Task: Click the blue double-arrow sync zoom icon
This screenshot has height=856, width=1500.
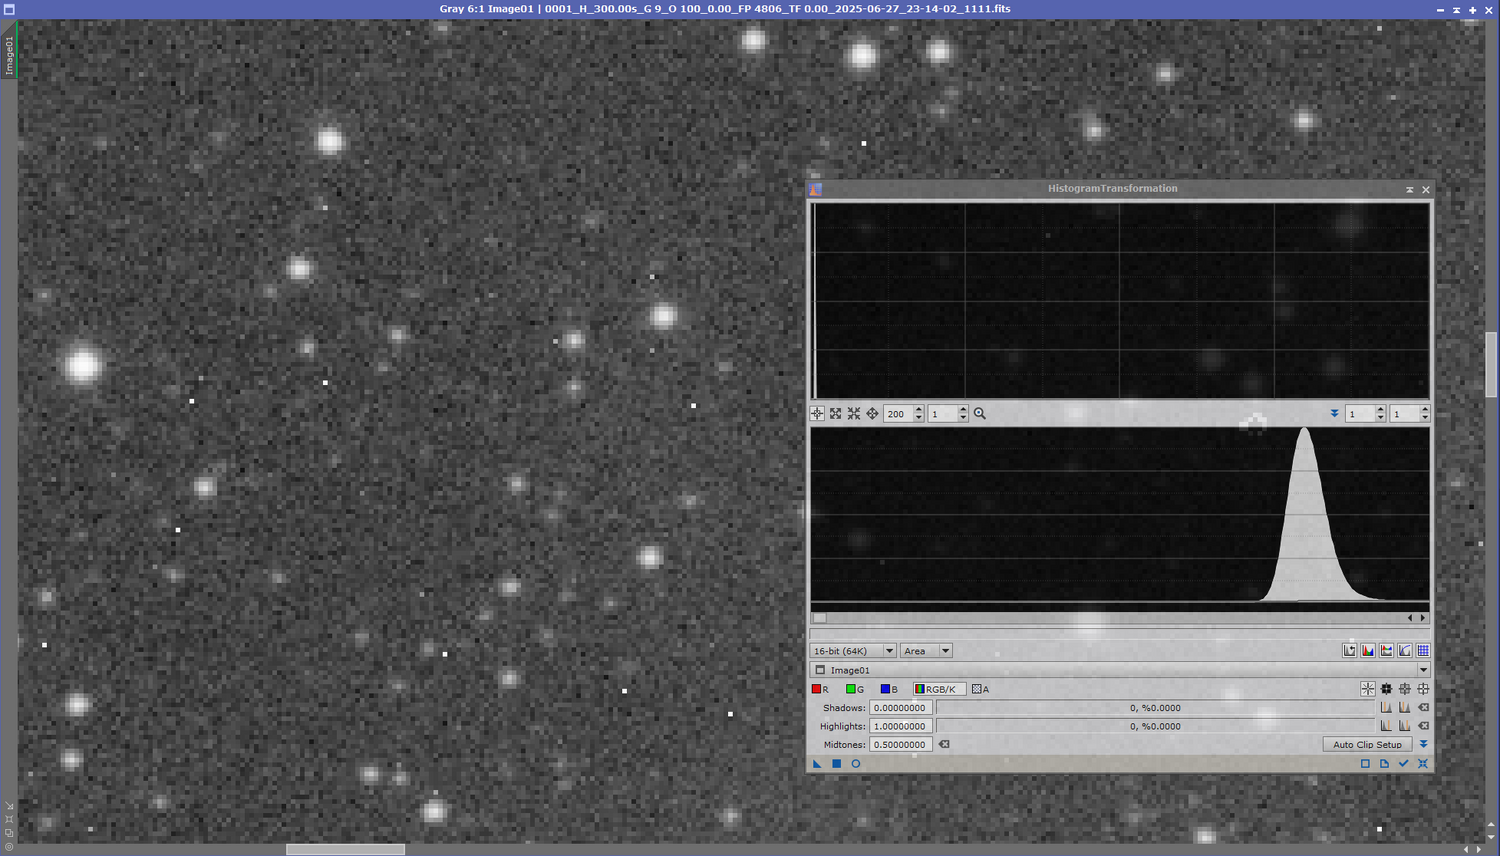Action: click(1334, 414)
